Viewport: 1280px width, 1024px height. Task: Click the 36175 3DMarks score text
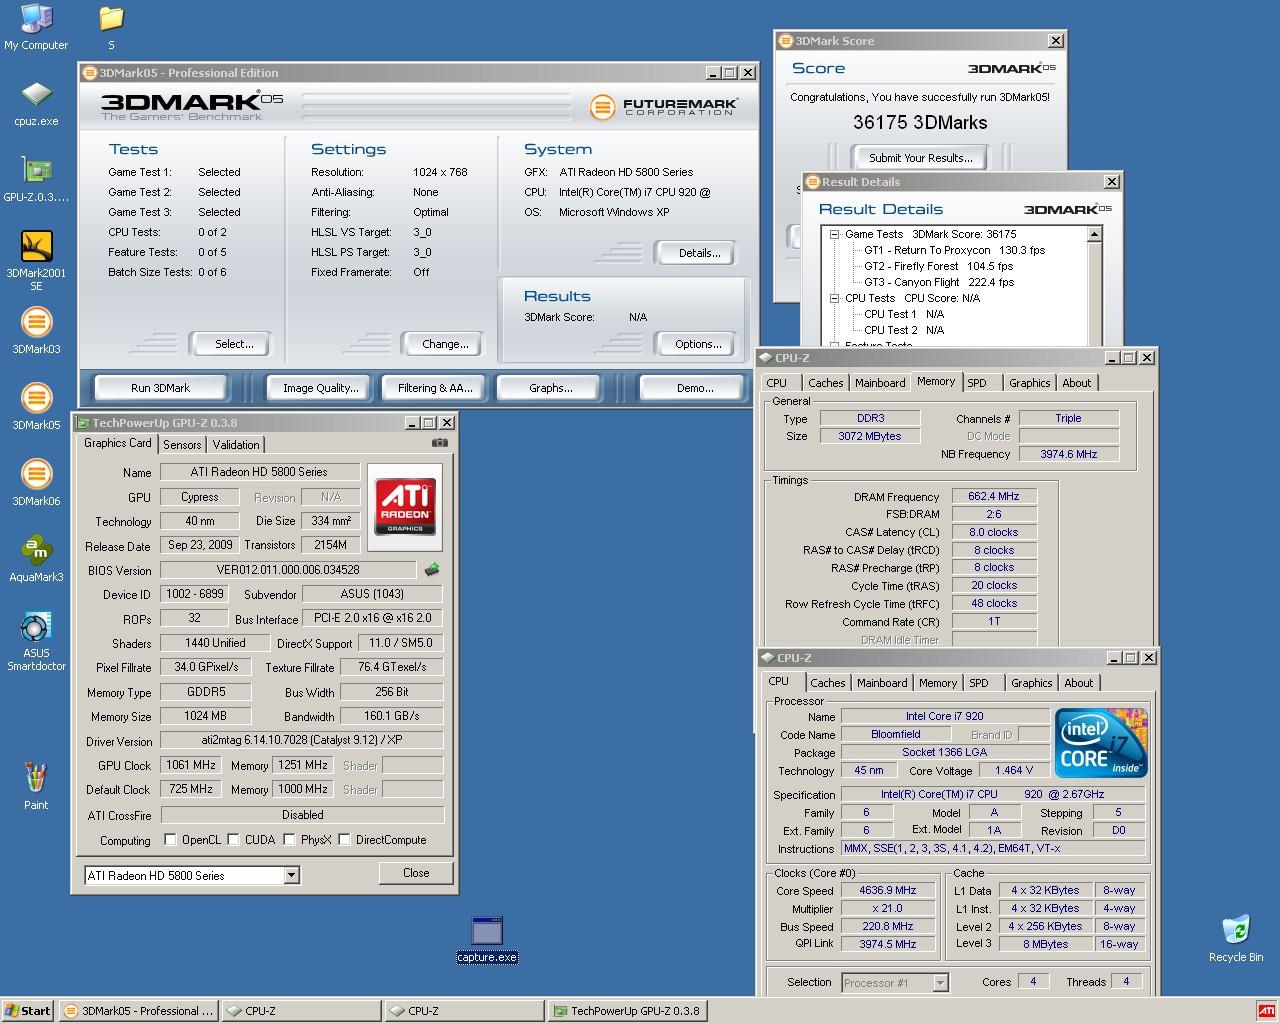(920, 123)
